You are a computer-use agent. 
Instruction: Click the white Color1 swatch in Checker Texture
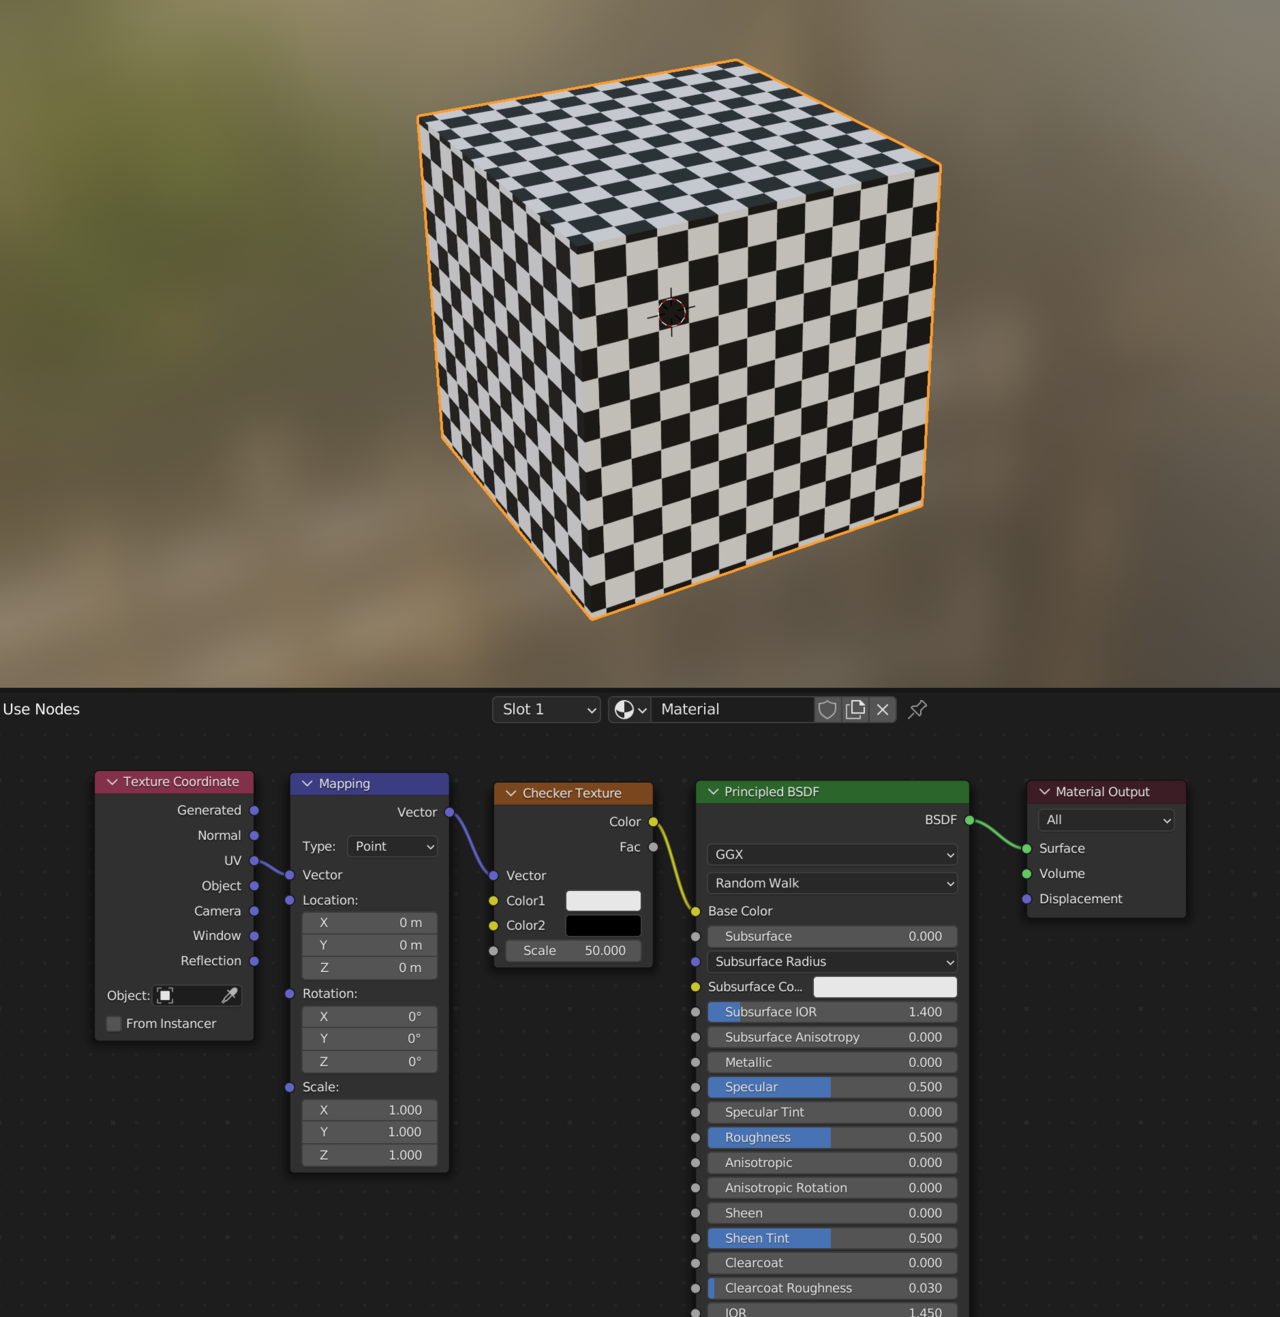click(x=603, y=900)
